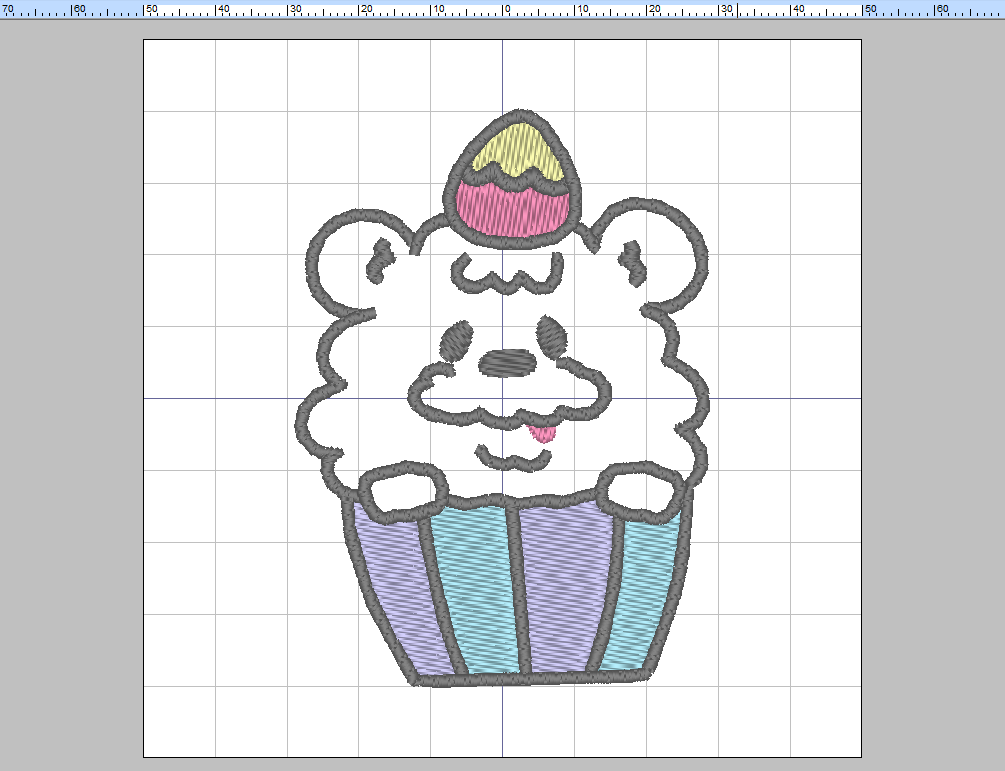The width and height of the screenshot is (1005, 771).
Task: Select the small wavy chin line
Action: coord(513,458)
